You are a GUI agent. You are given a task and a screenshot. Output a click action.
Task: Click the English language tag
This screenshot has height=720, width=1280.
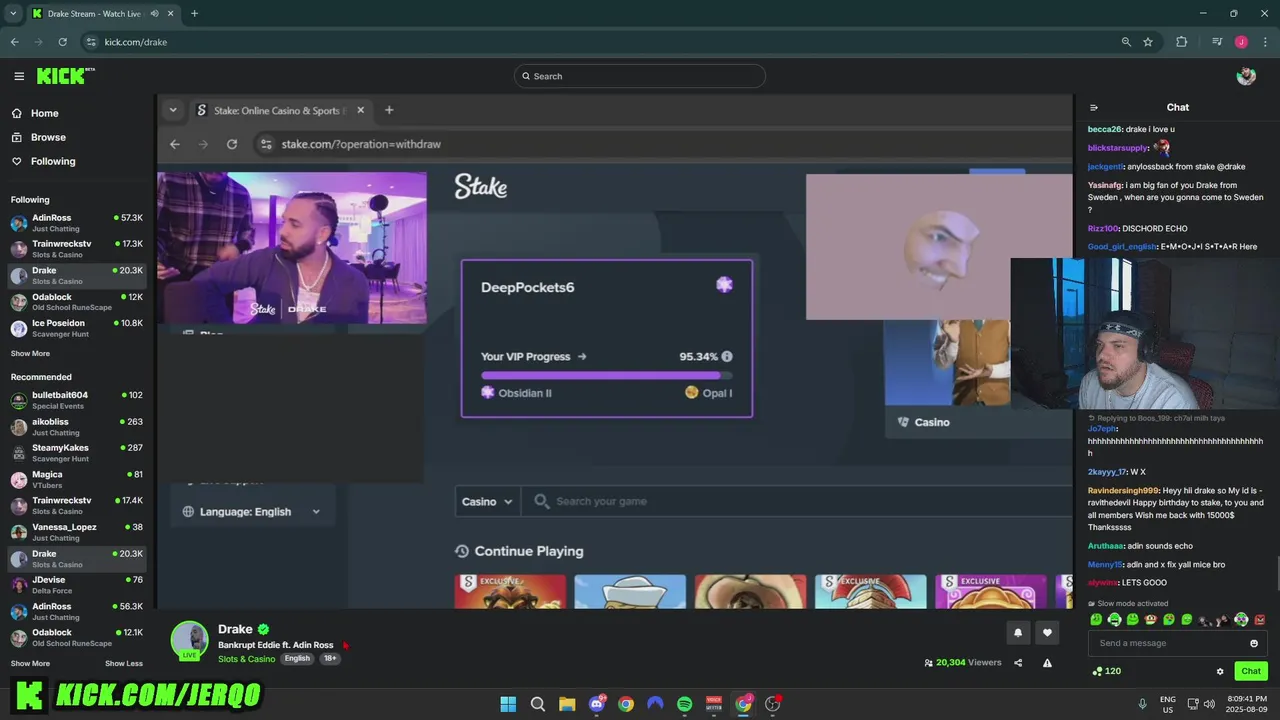pos(297,659)
